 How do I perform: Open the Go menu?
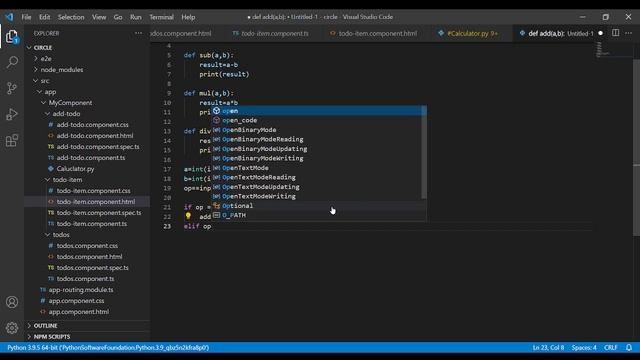tap(118, 17)
